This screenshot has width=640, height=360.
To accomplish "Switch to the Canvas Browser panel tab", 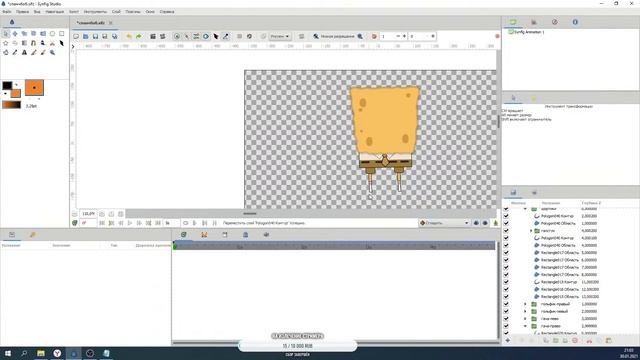I will [513, 22].
